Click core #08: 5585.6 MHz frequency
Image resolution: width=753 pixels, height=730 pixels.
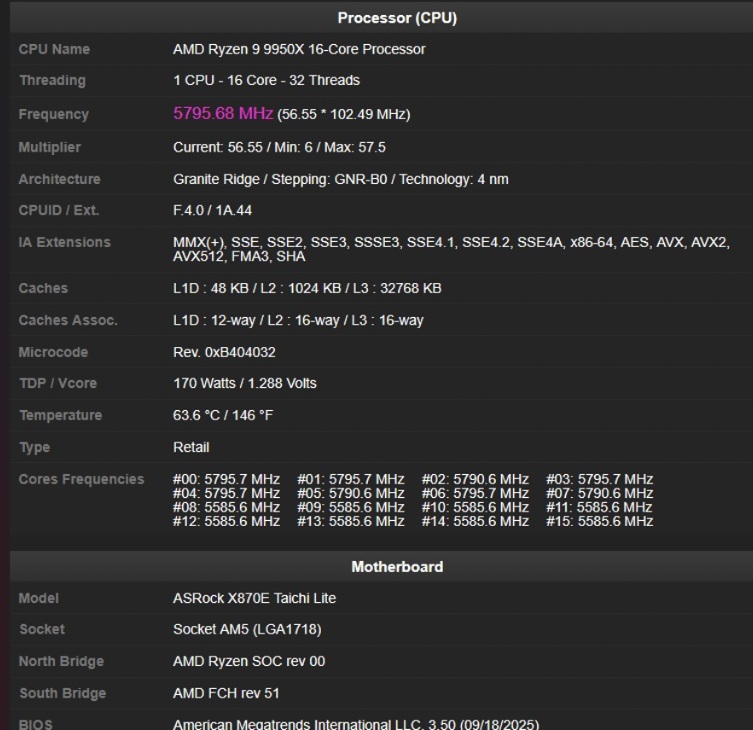tap(226, 507)
